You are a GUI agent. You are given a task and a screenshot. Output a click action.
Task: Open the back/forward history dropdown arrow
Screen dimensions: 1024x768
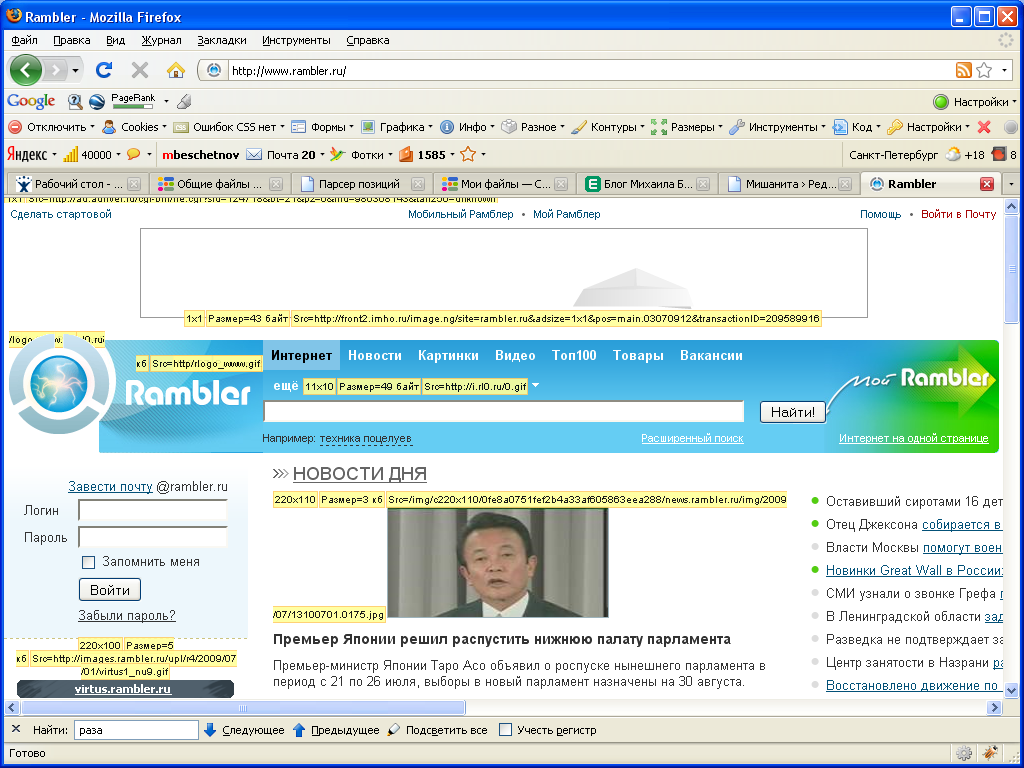(76, 70)
